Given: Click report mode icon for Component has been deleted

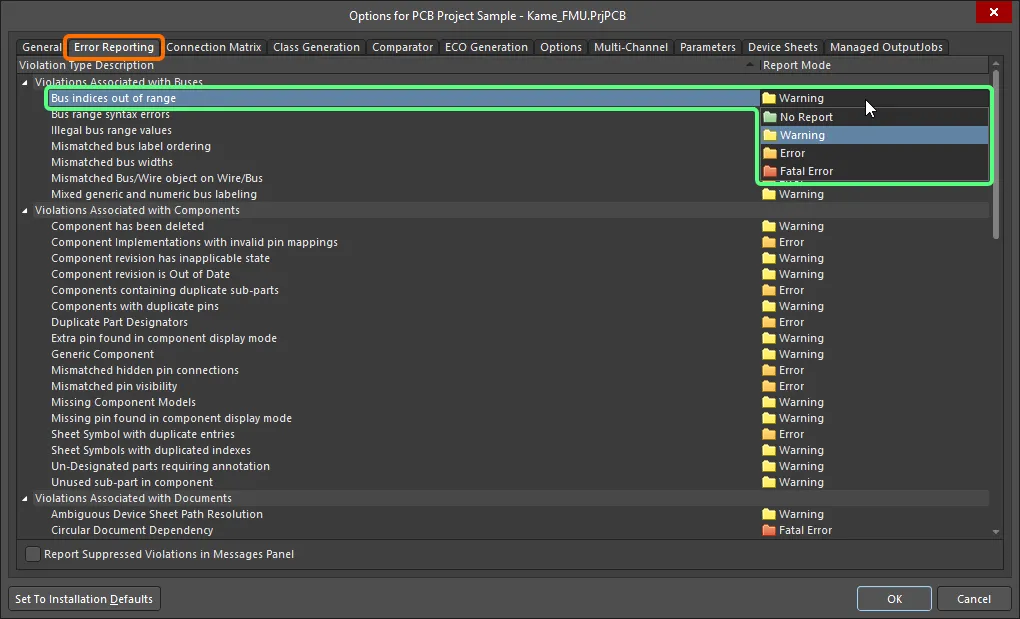Looking at the screenshot, I should [769, 226].
